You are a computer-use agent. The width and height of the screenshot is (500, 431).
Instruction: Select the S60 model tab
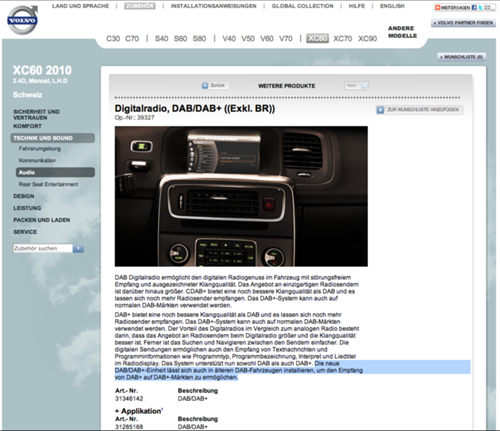180,39
